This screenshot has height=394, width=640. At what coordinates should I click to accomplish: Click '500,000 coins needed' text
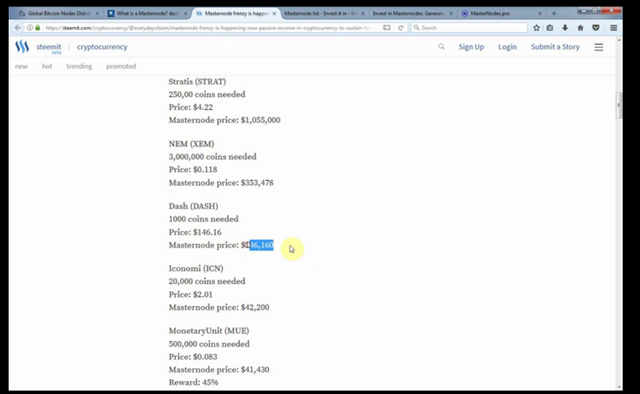pos(209,344)
